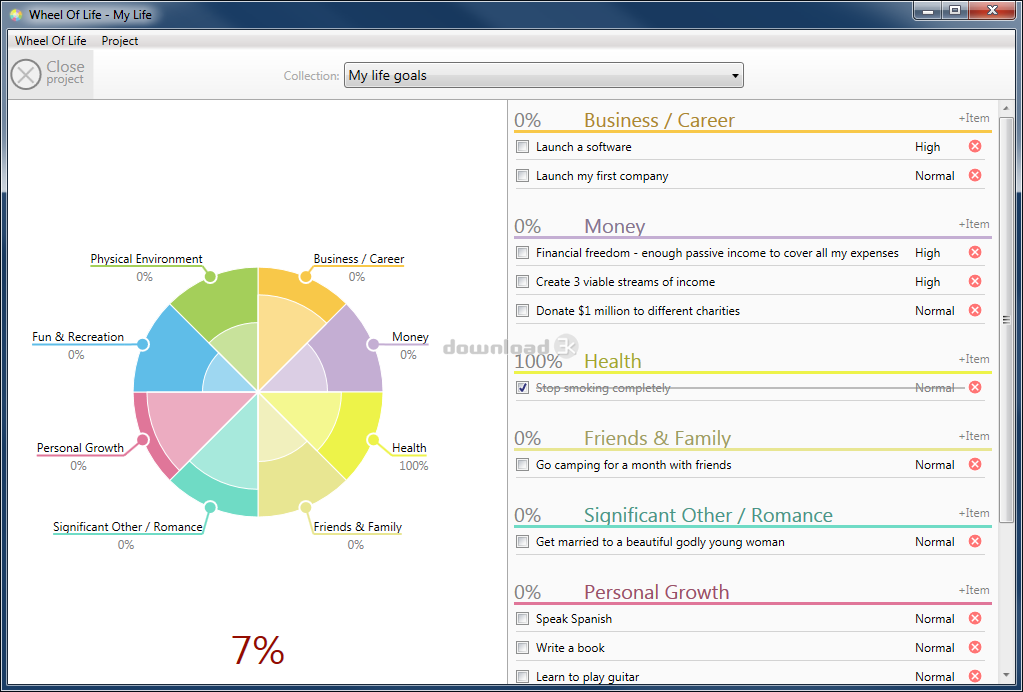Image resolution: width=1023 pixels, height=692 pixels.
Task: Add item to Business / Career section
Action: (x=973, y=118)
